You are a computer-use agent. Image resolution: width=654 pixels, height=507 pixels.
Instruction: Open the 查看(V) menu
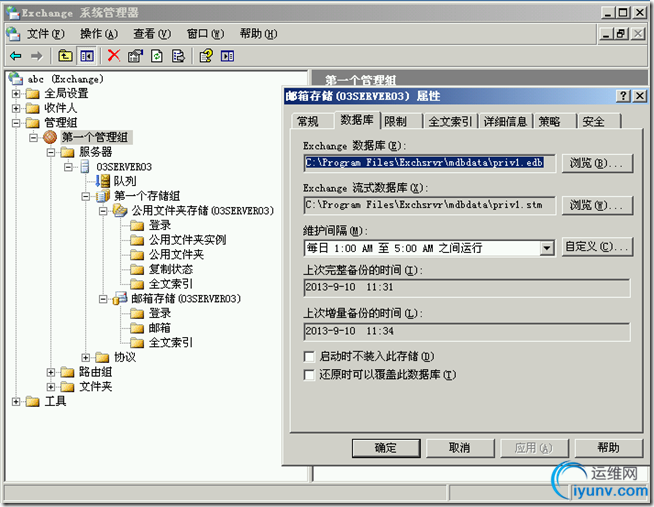(x=152, y=34)
